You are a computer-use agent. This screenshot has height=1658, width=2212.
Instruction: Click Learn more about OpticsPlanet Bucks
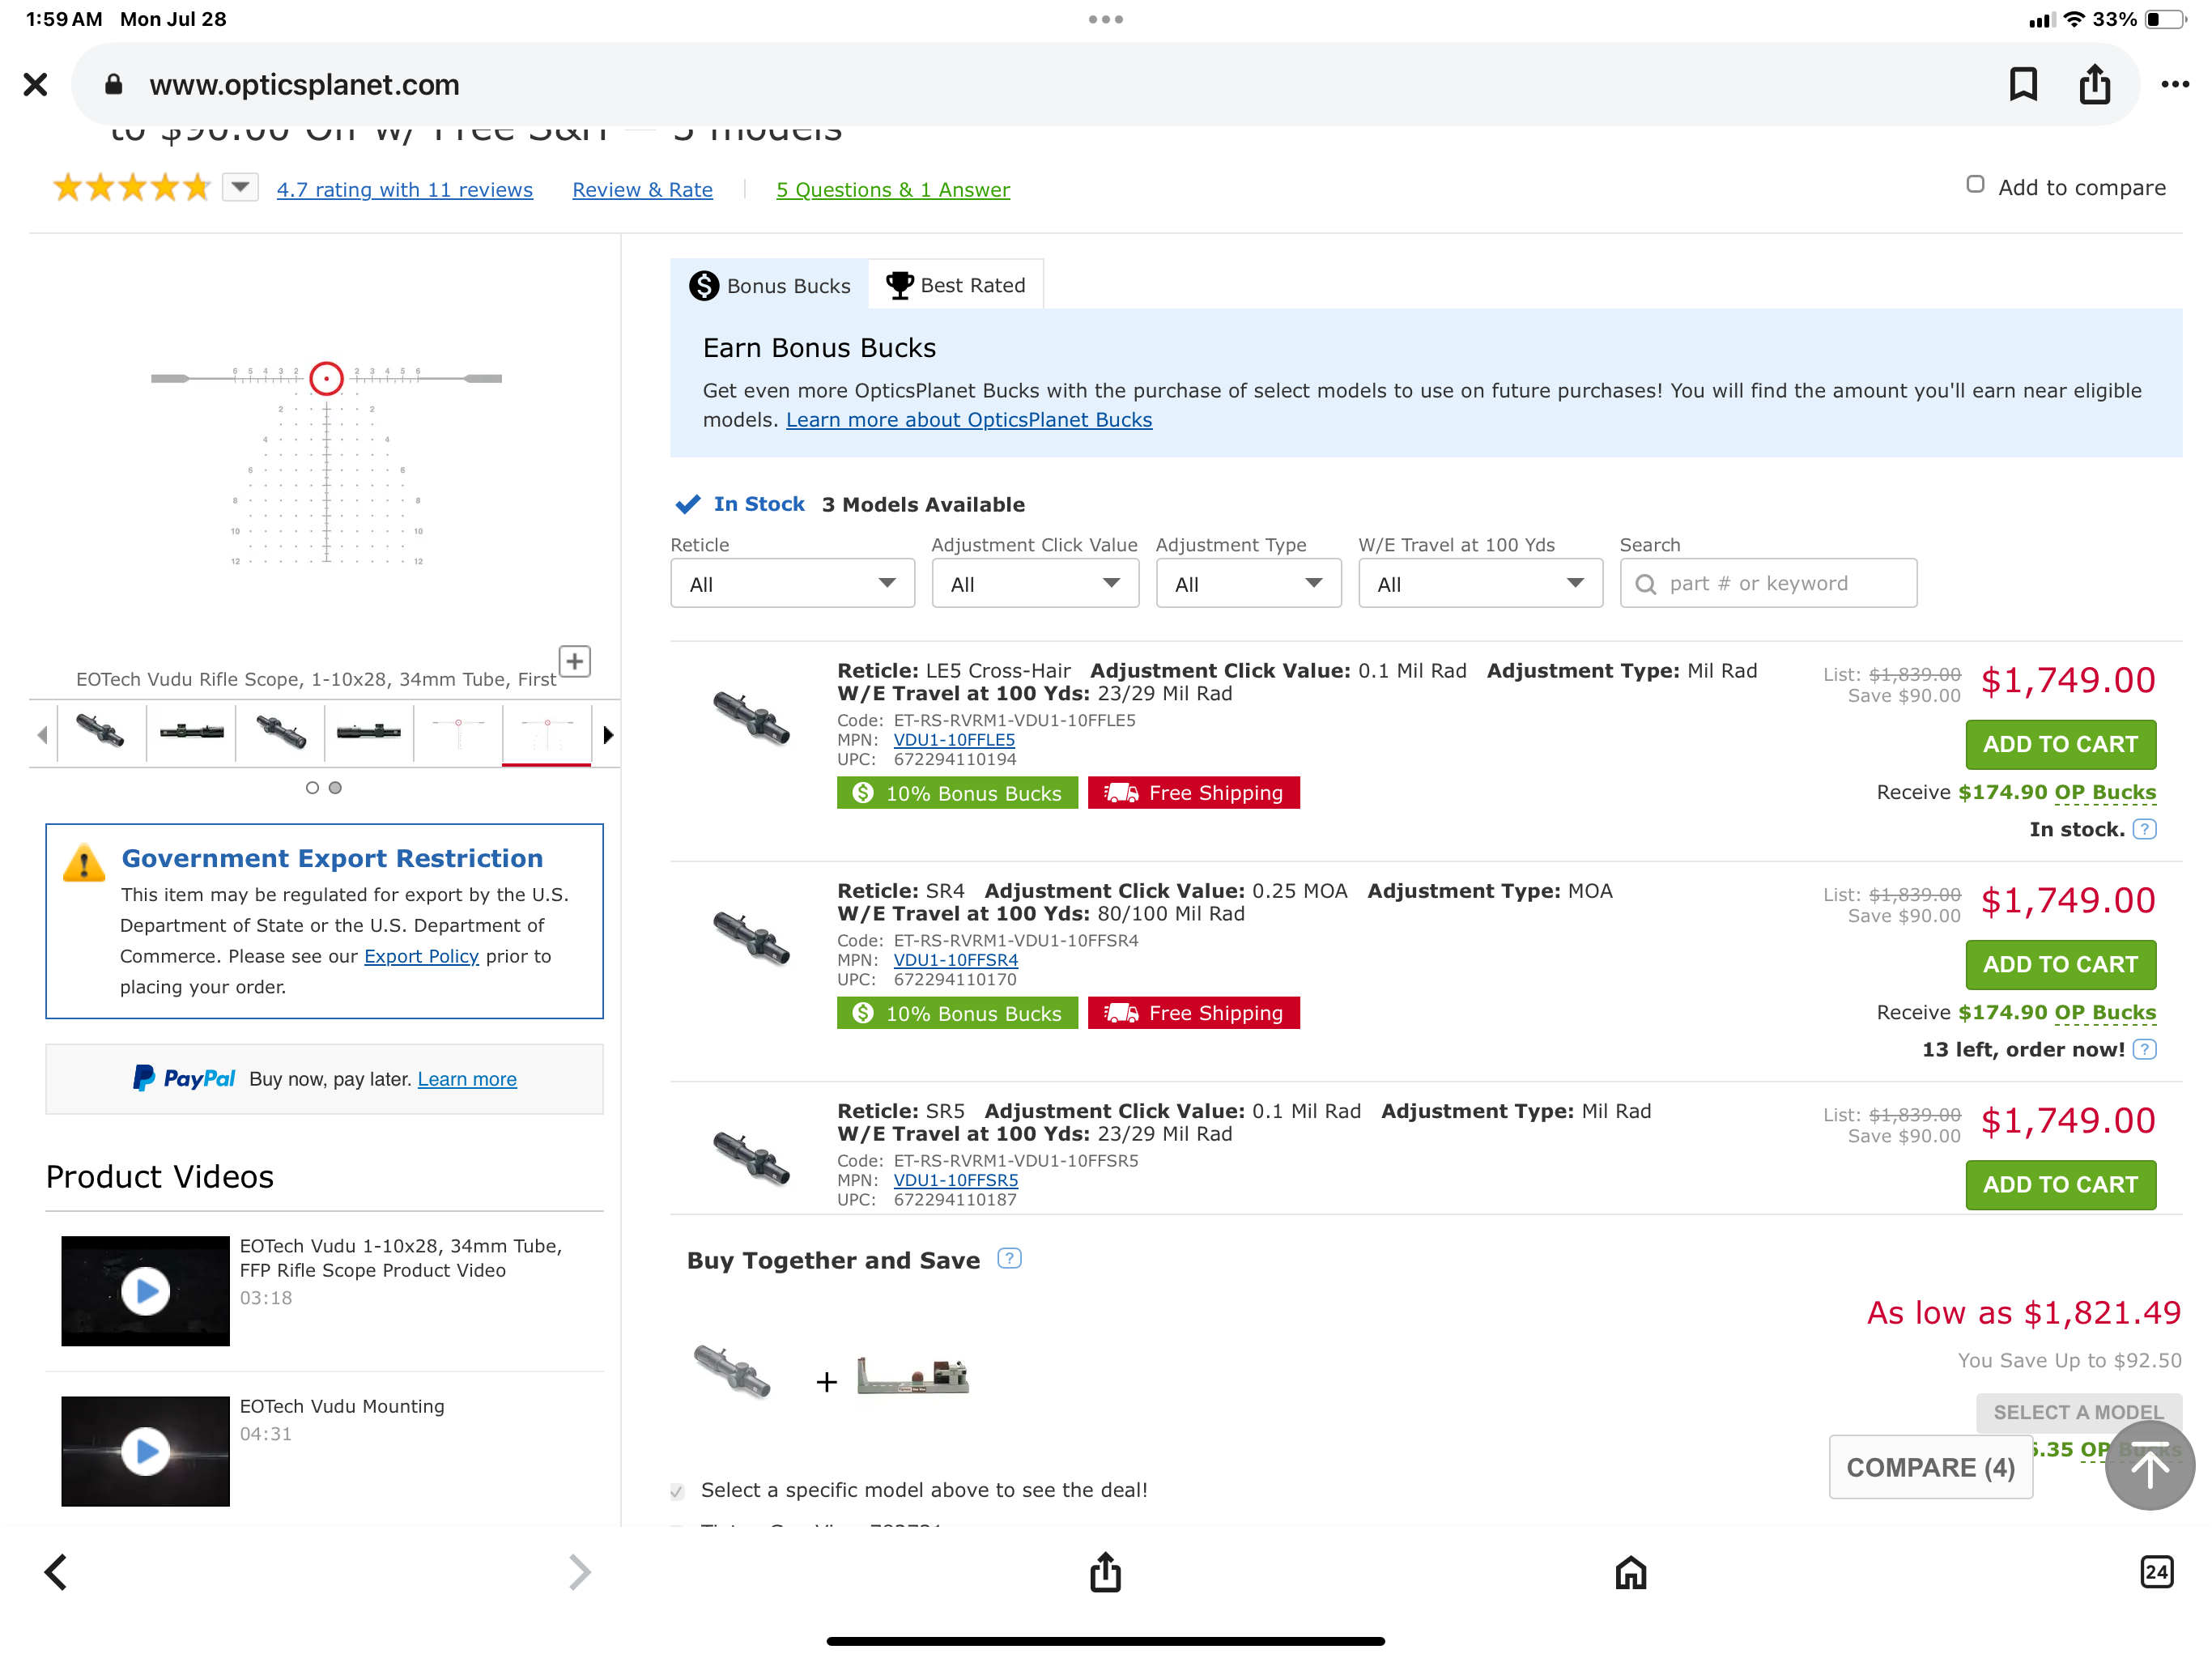click(x=969, y=420)
